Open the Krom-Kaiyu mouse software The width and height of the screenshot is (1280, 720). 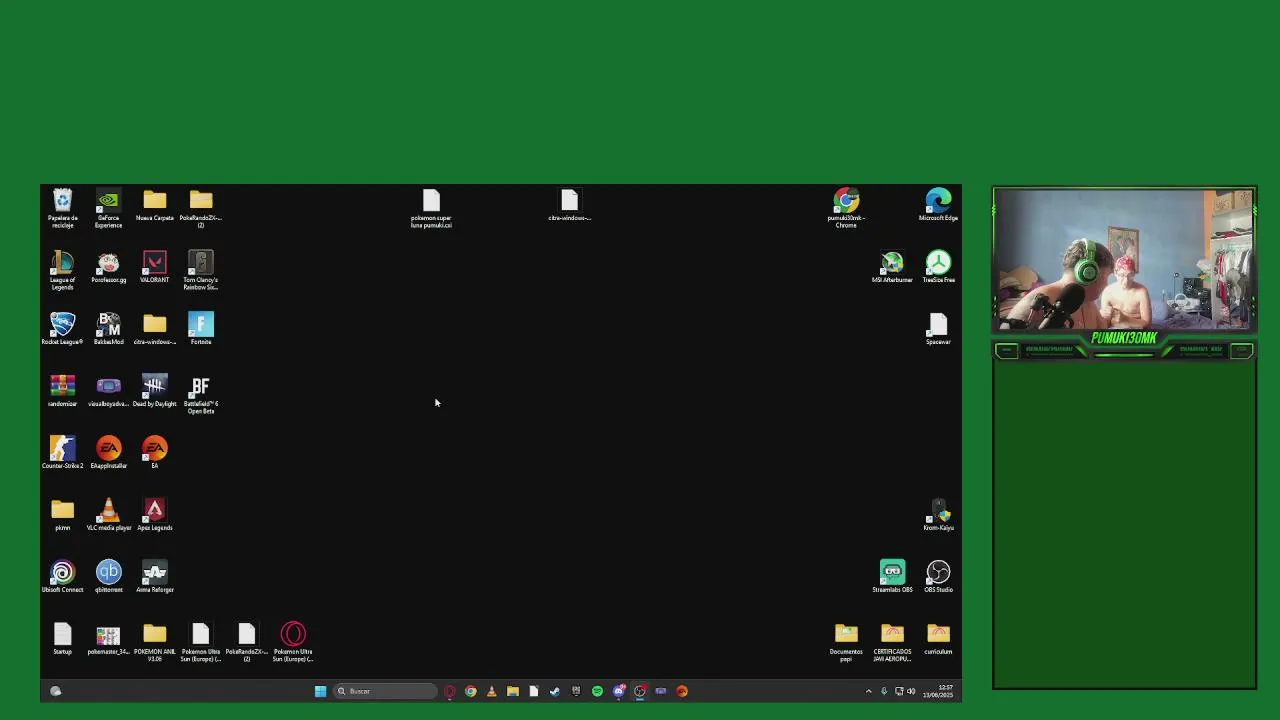938,515
